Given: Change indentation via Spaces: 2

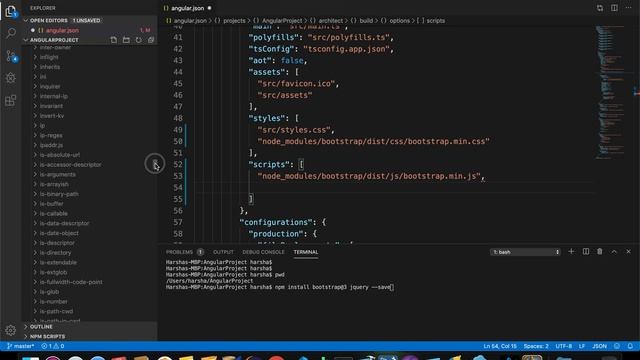Looking at the screenshot, I should click(536, 346).
